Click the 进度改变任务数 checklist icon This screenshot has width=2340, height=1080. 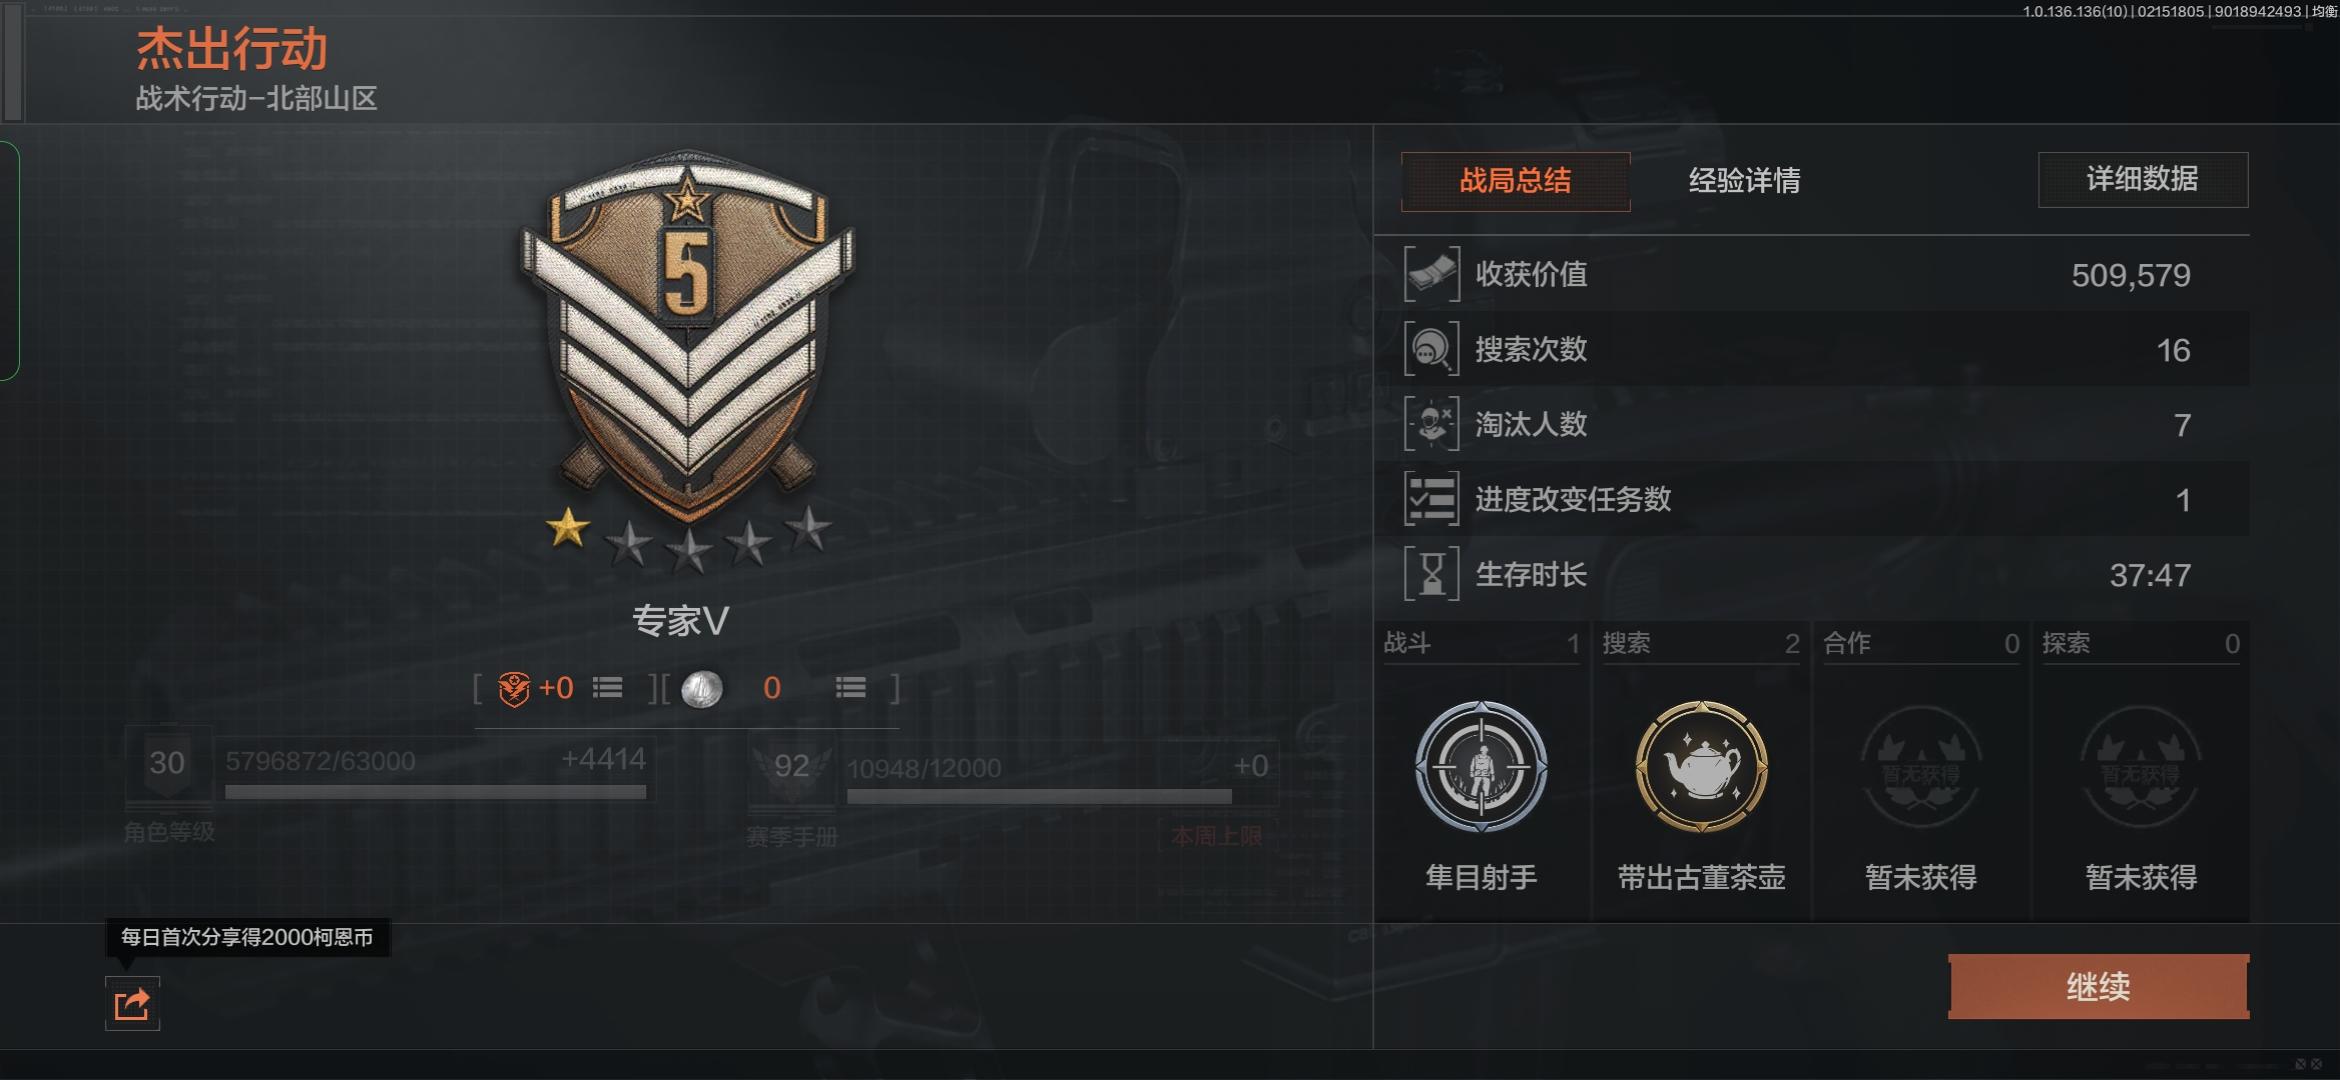[1432, 499]
